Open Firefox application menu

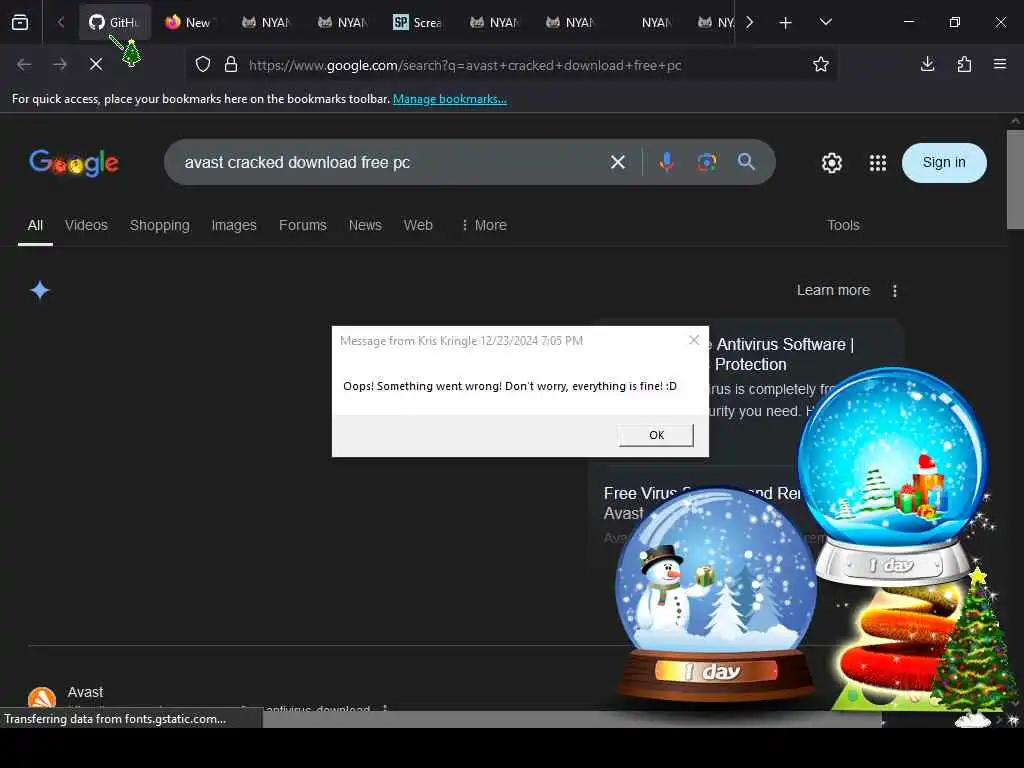(1000, 64)
